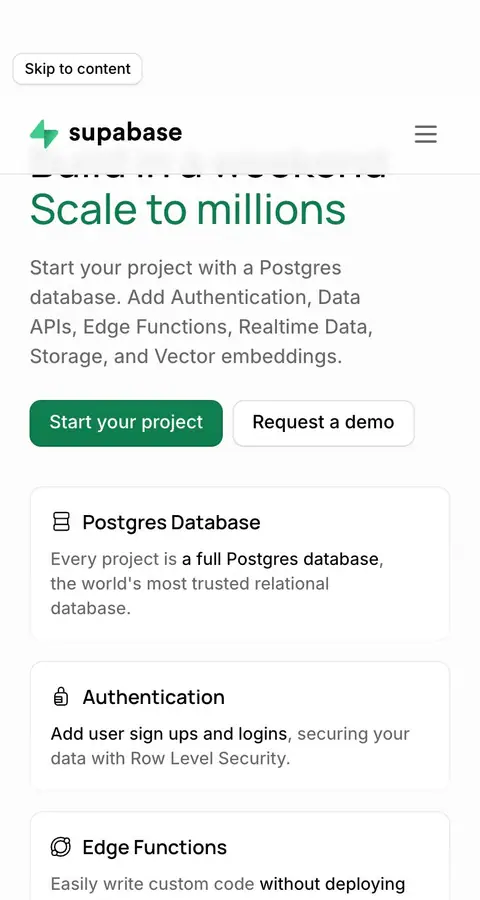Click the Authentication padlock icon
Screen dimensions: 480x900
click(x=61, y=697)
